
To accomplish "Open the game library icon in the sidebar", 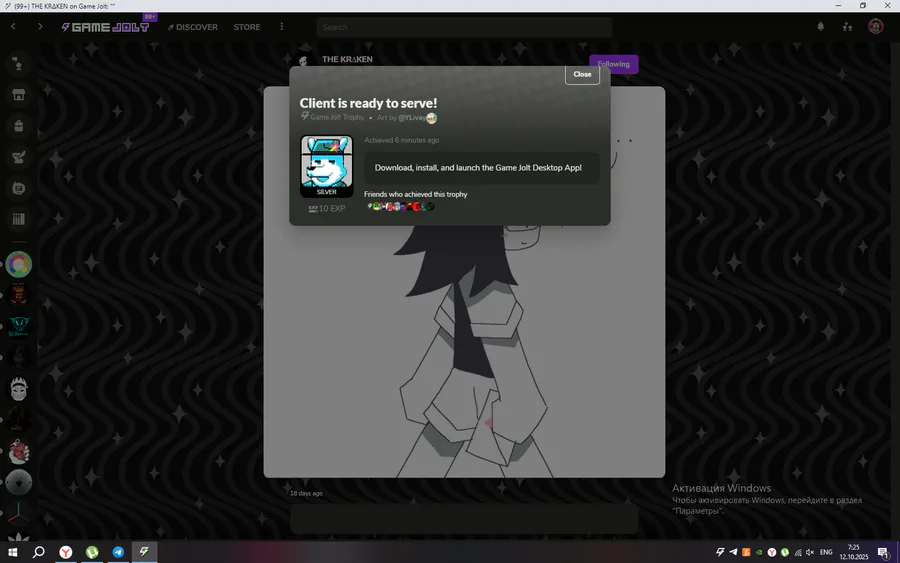I will [18, 219].
